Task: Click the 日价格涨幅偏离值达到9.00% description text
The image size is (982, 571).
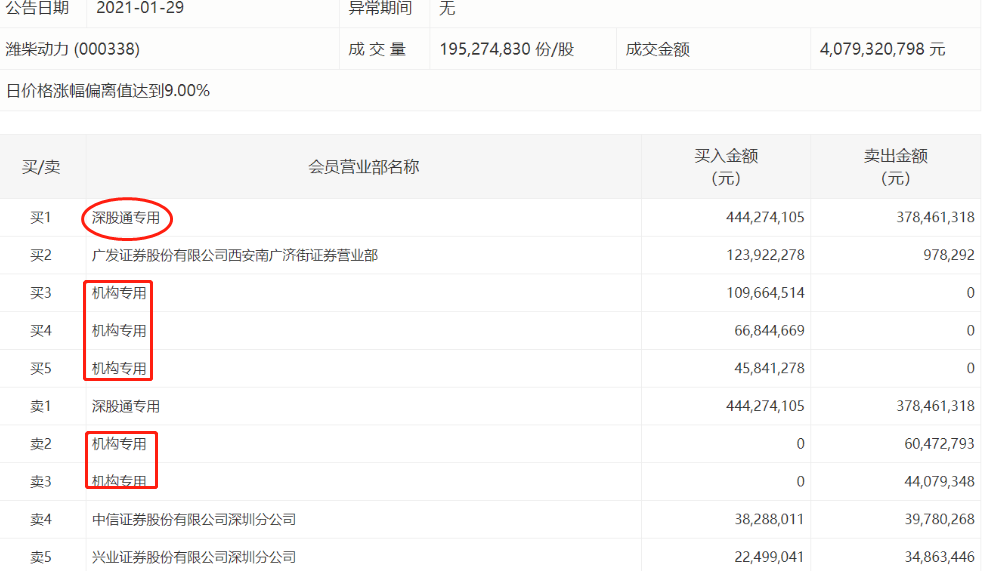Action: pyautogui.click(x=108, y=90)
